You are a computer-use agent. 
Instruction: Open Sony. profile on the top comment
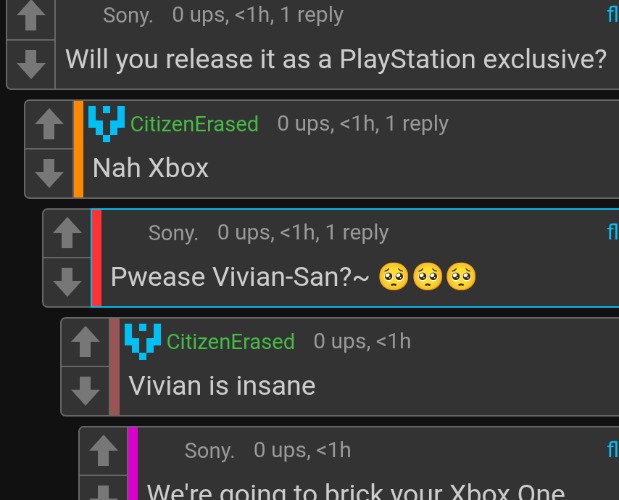(x=128, y=16)
